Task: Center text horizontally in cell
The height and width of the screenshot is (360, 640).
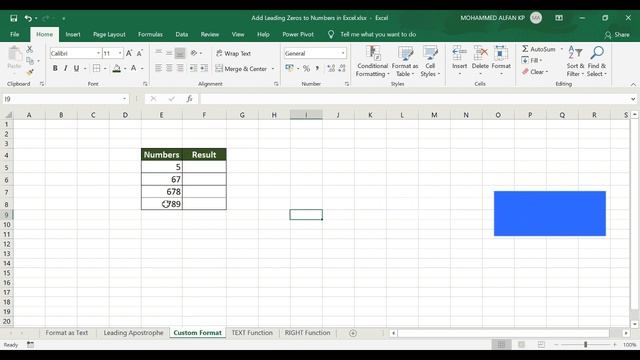Action: (x=169, y=68)
